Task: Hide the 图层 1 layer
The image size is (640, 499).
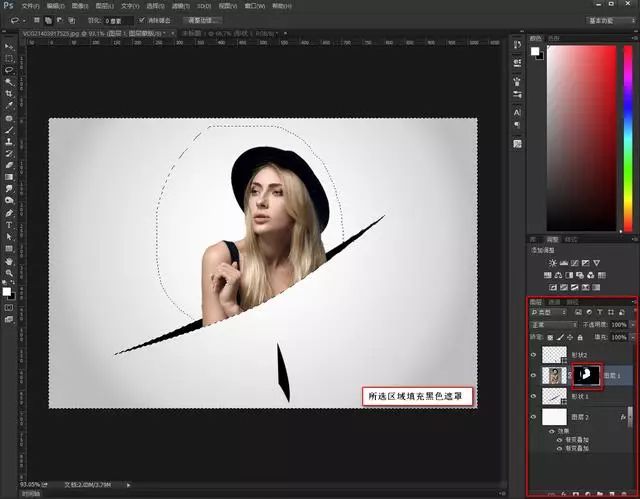Action: (533, 375)
